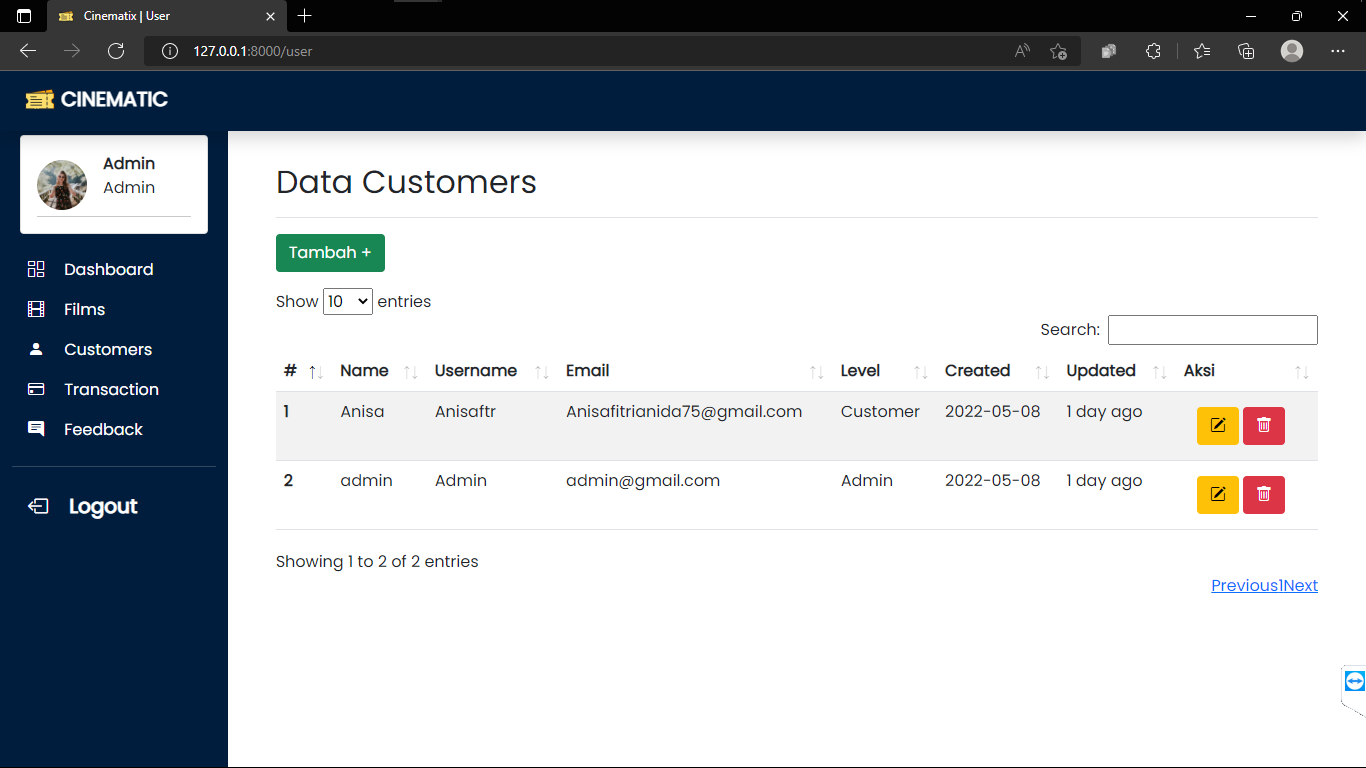The image size is (1366, 768).
Task: Open Customers from the sidebar menu
Action: (x=108, y=349)
